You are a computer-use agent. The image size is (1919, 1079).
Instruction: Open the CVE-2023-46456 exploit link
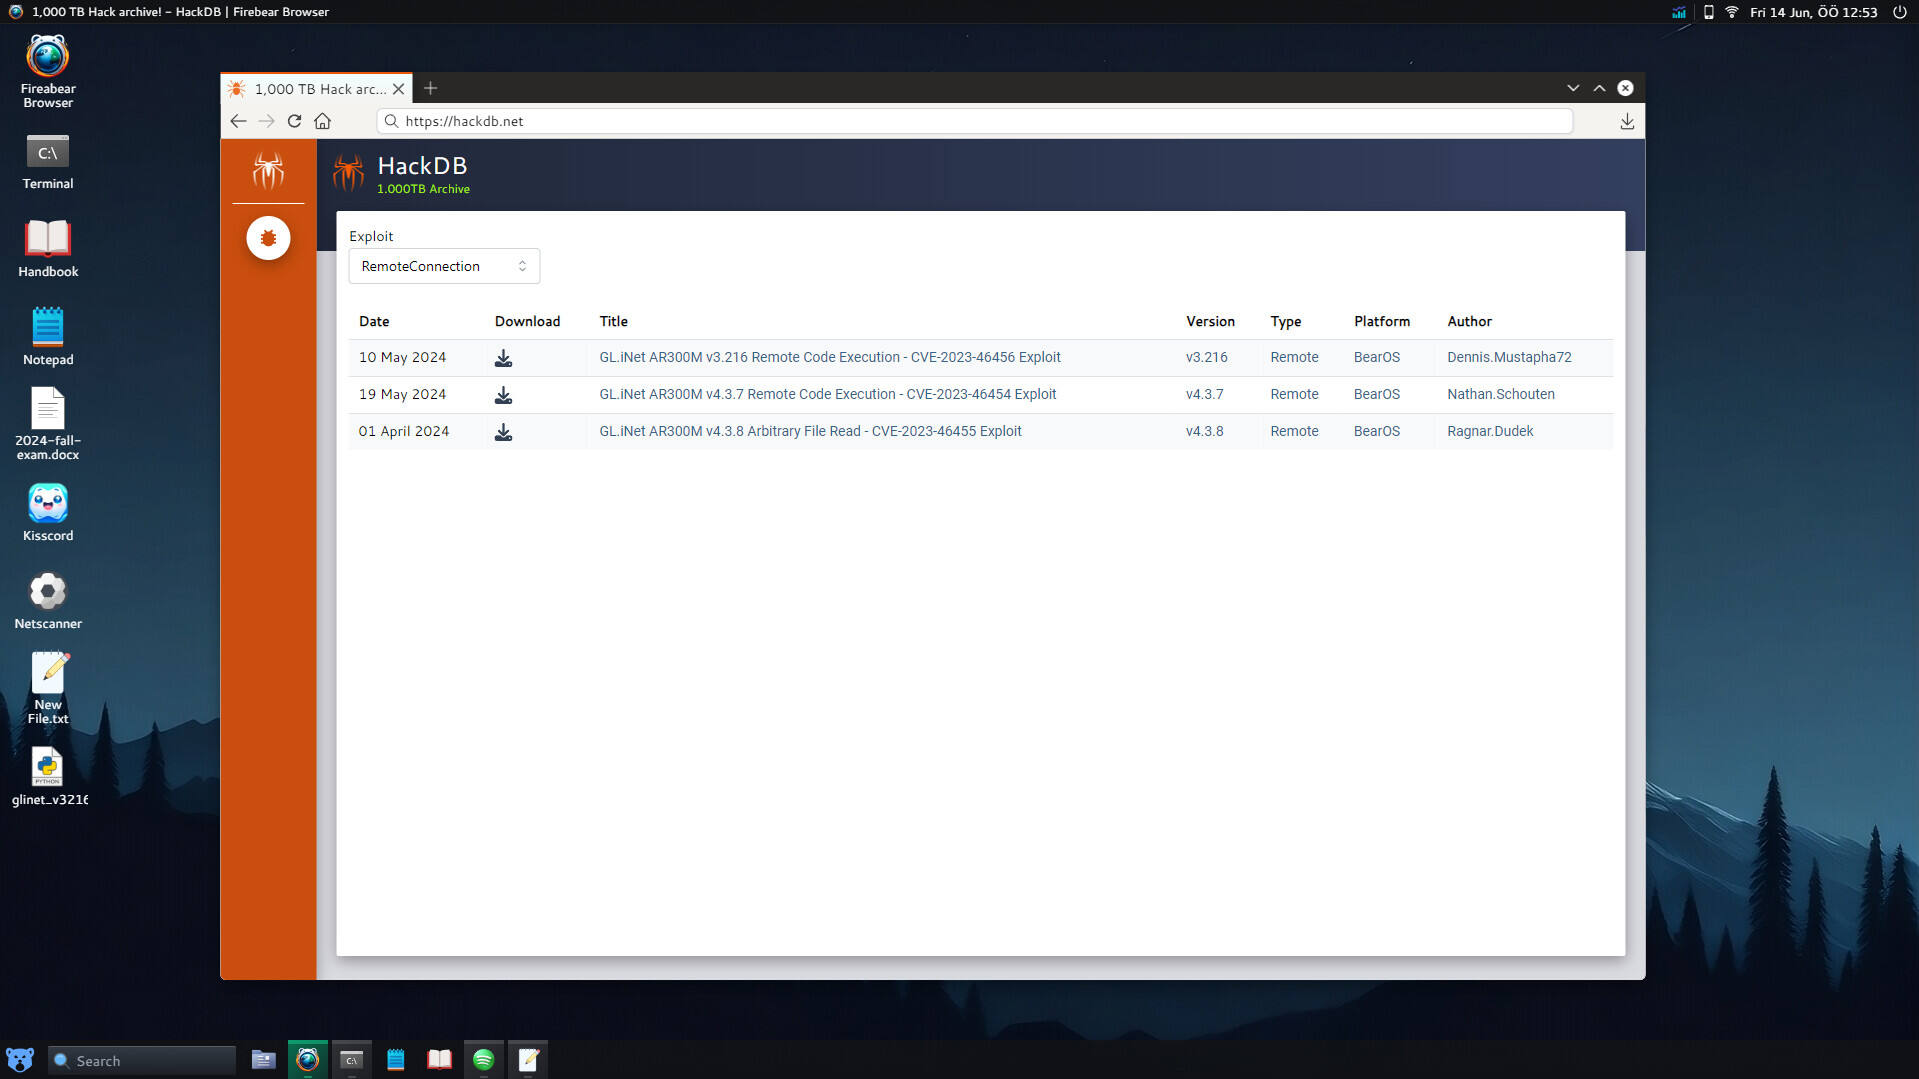(x=829, y=357)
